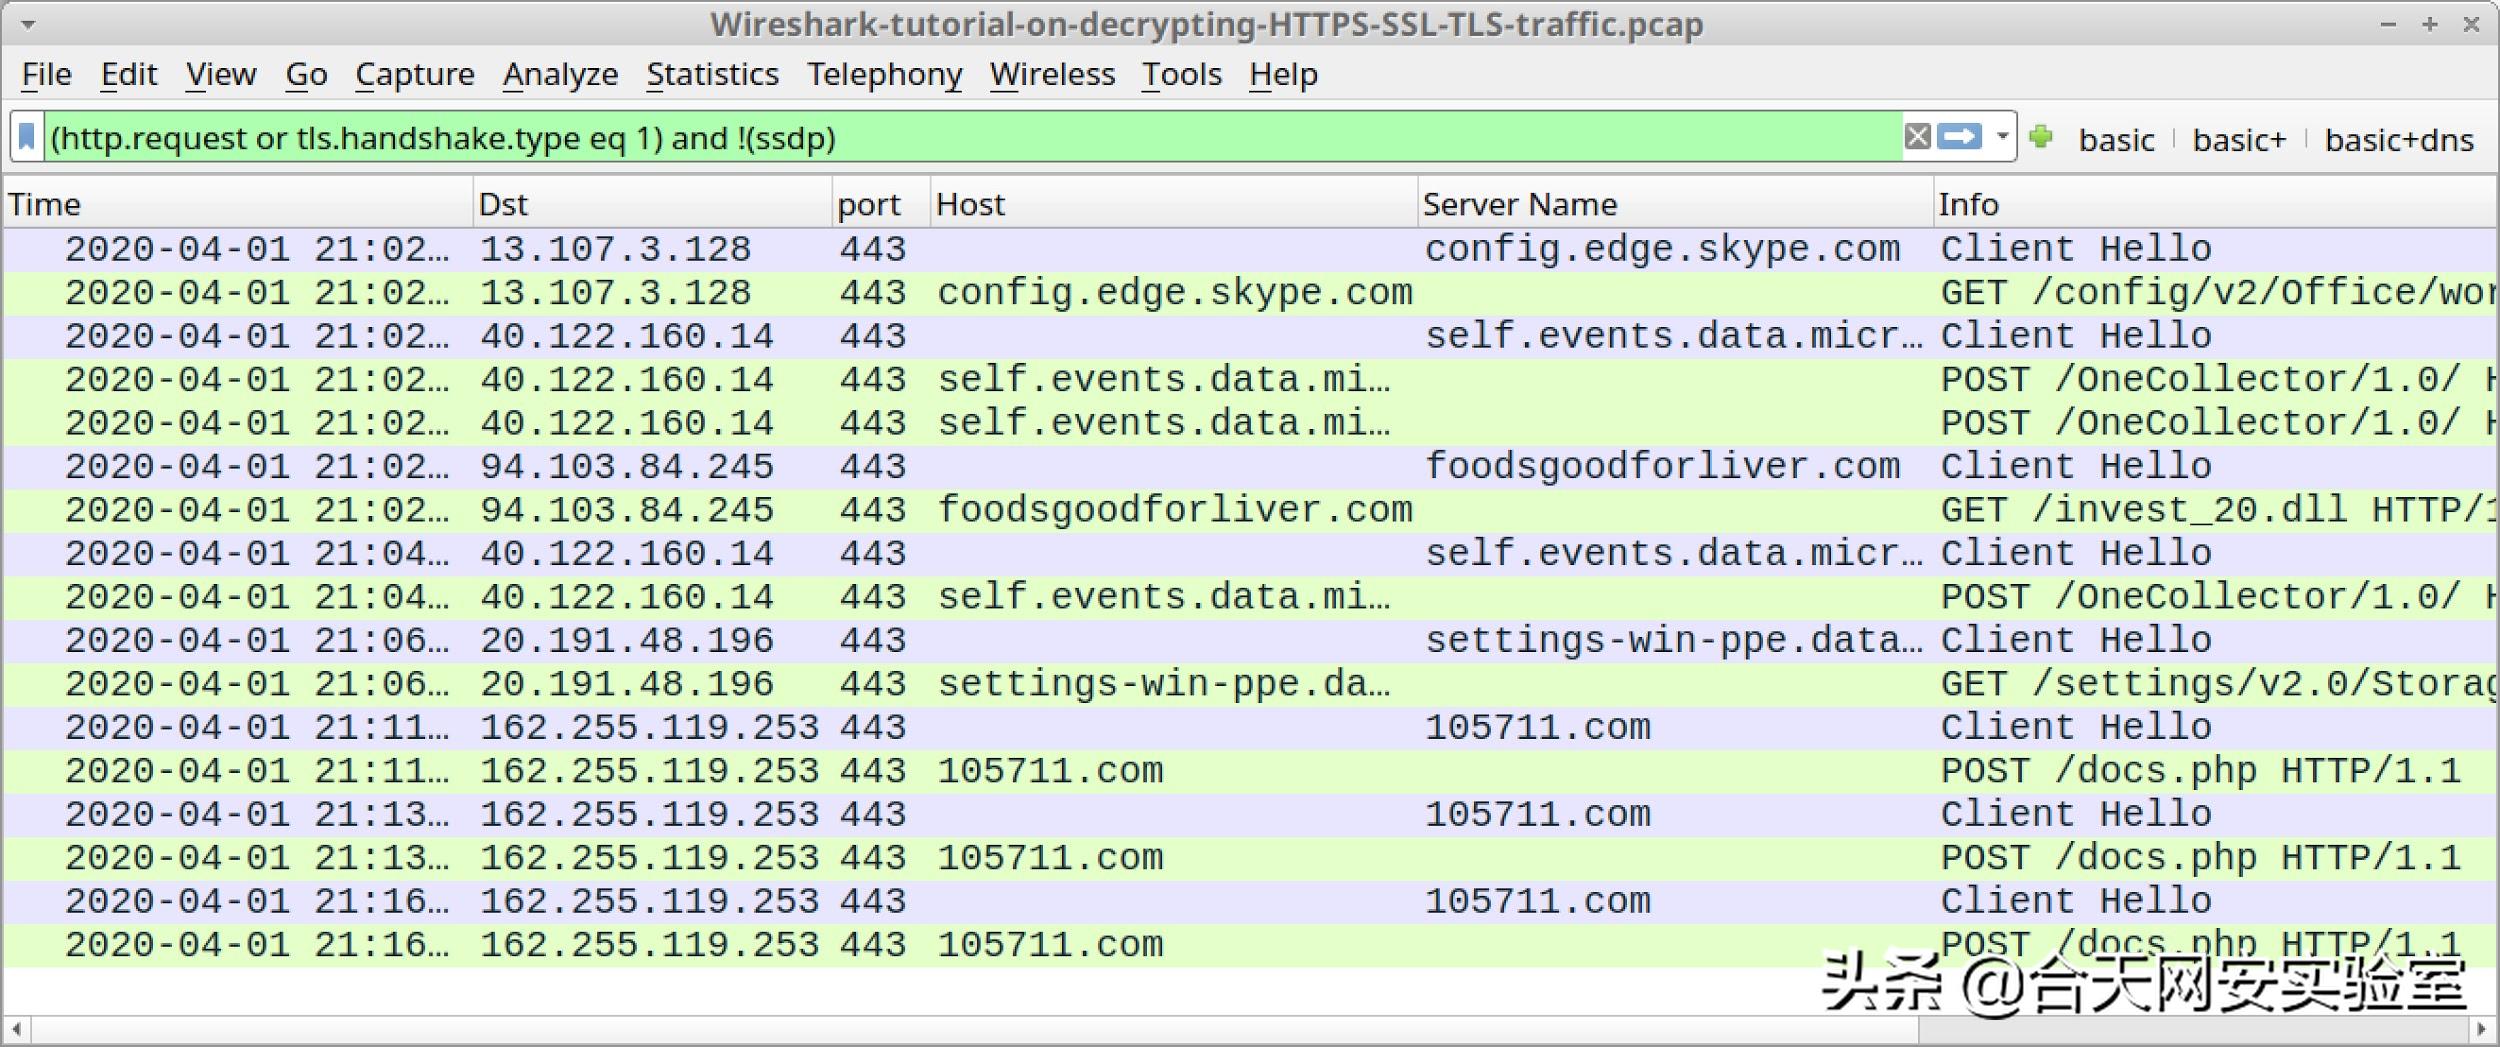Click the filter bookmark icon
Viewport: 2500px width, 1047px height.
(x=27, y=137)
